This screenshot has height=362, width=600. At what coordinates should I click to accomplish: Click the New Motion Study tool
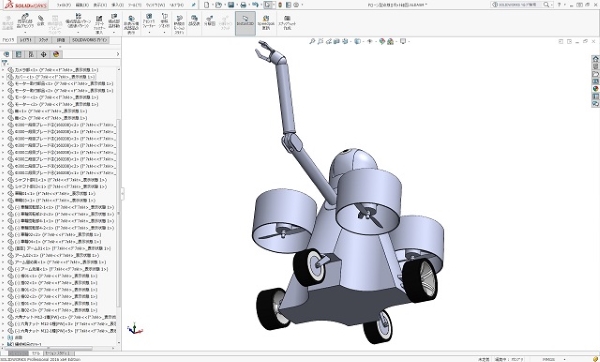click(179, 24)
